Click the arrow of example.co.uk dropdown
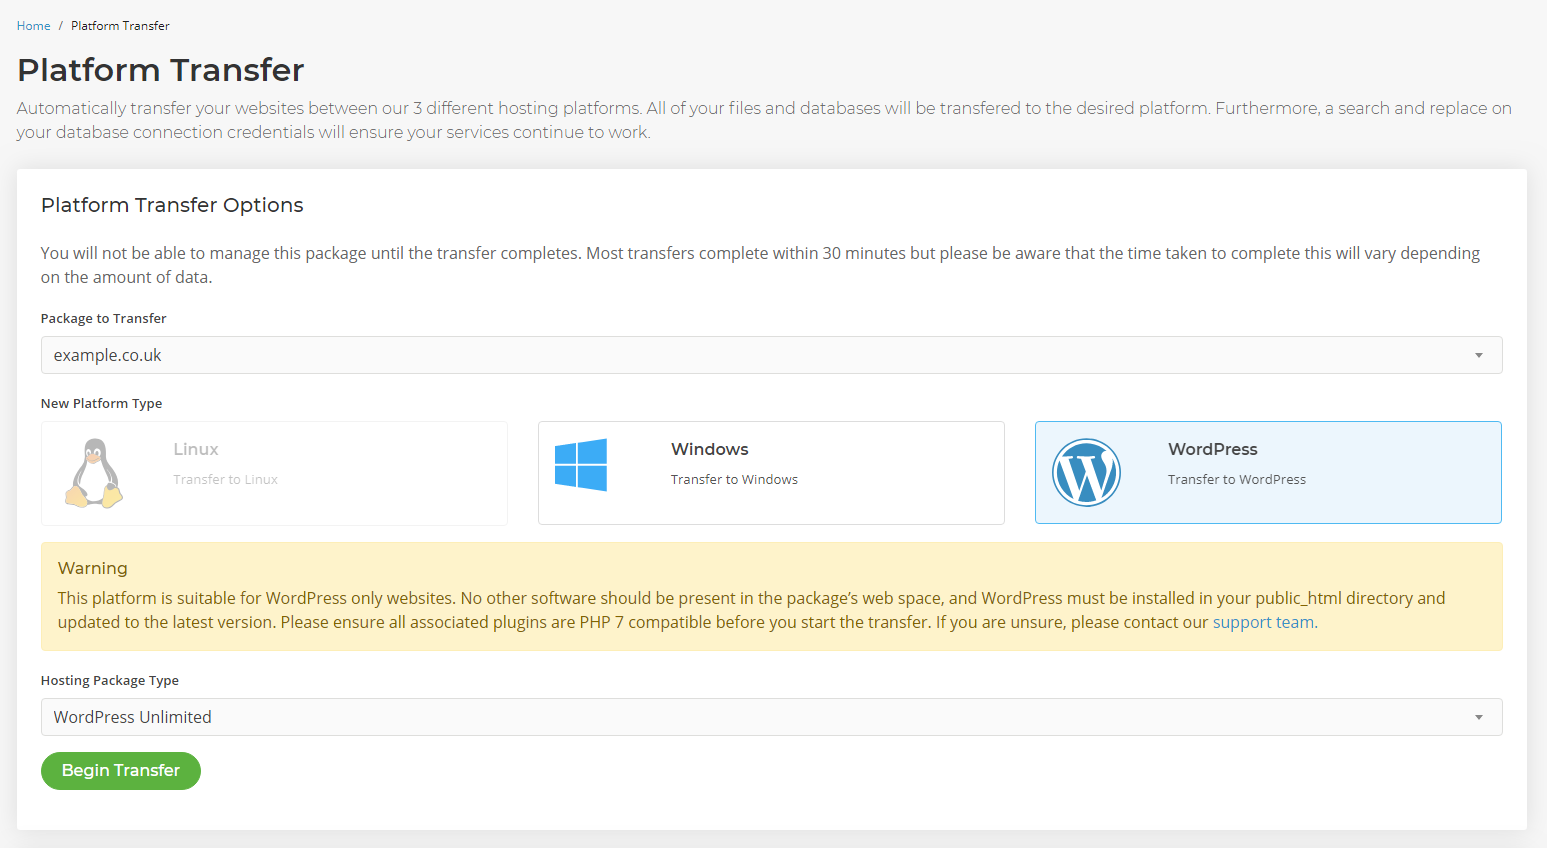 1478,356
